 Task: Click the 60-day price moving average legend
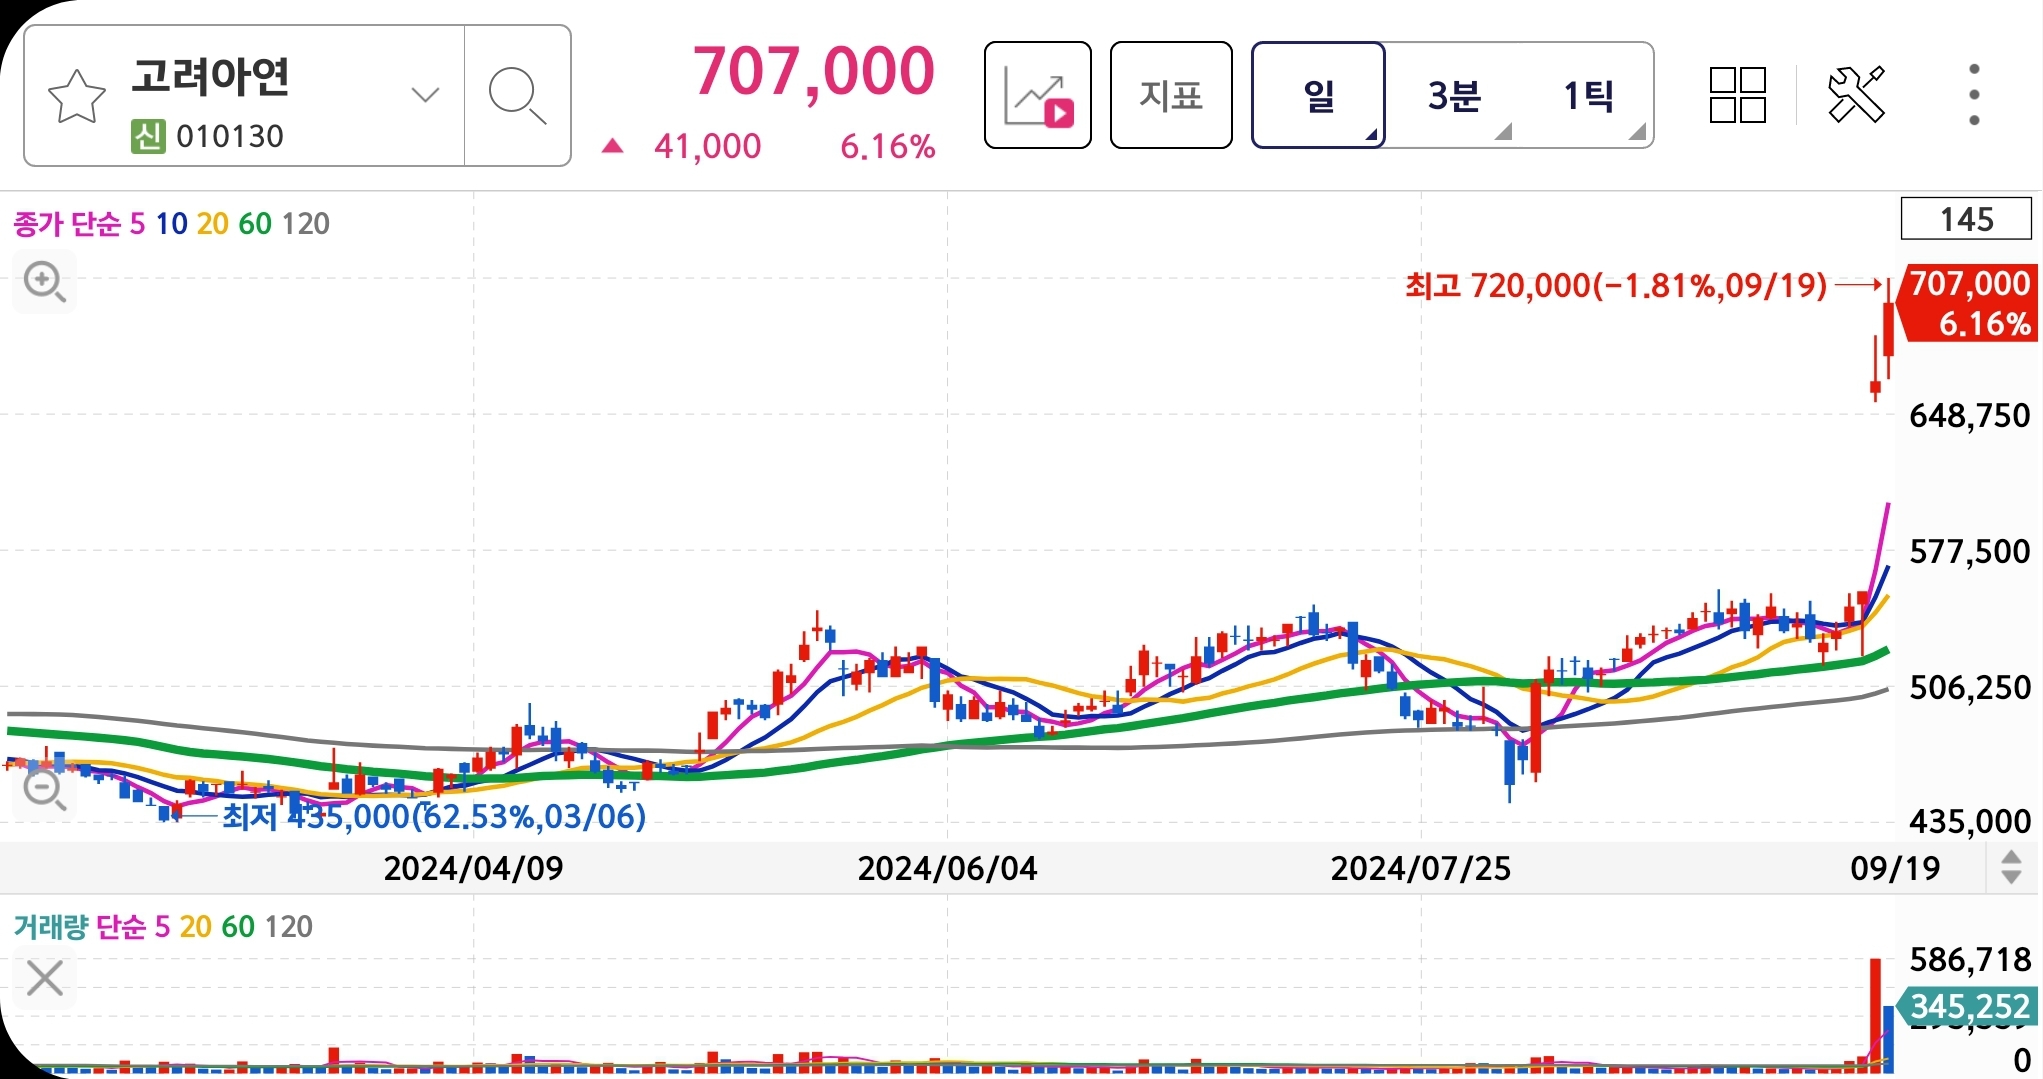[x=255, y=223]
